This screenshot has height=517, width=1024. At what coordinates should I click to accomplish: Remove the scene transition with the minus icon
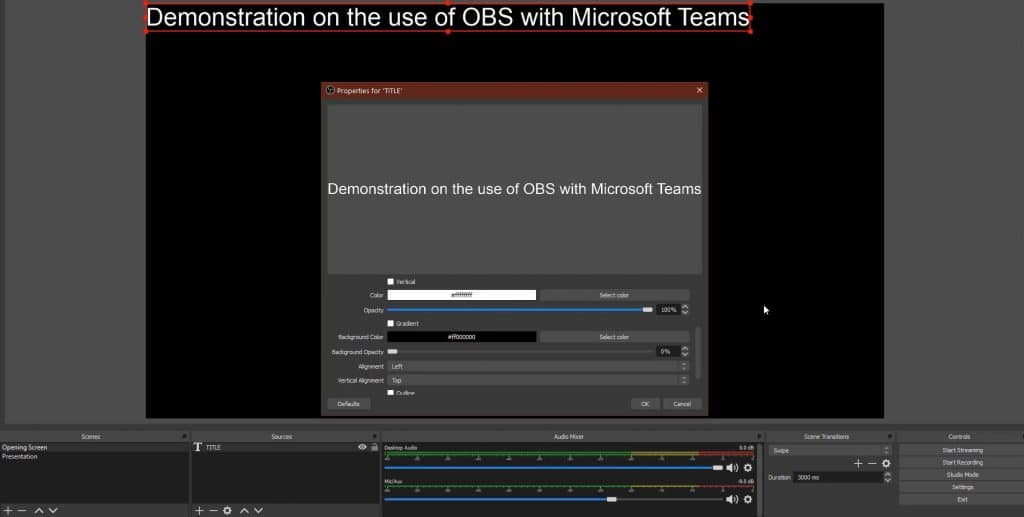[x=872, y=463]
